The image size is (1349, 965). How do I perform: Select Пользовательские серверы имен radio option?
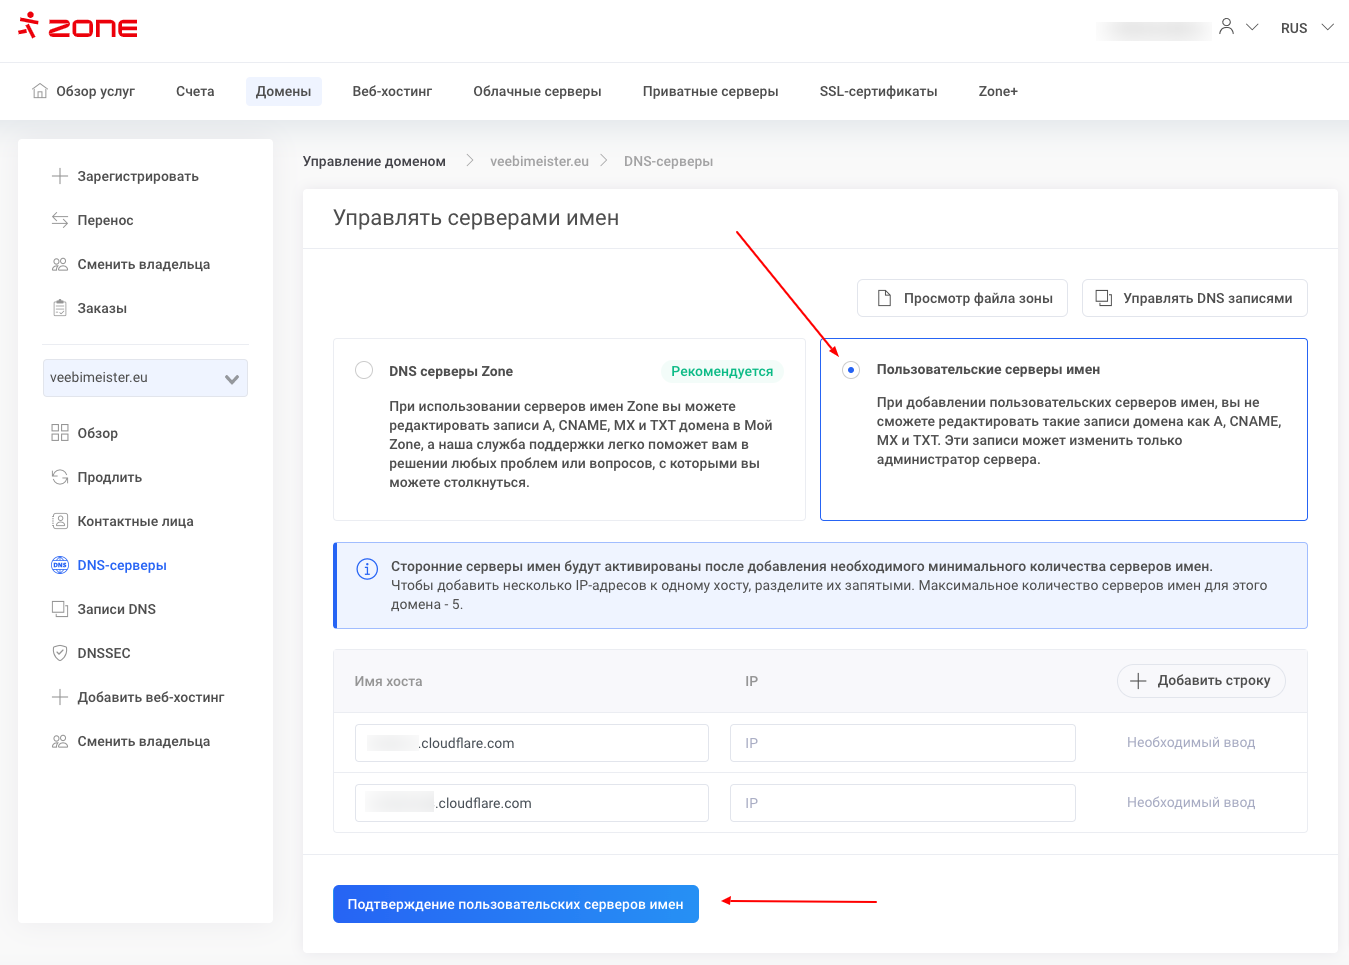(x=851, y=370)
